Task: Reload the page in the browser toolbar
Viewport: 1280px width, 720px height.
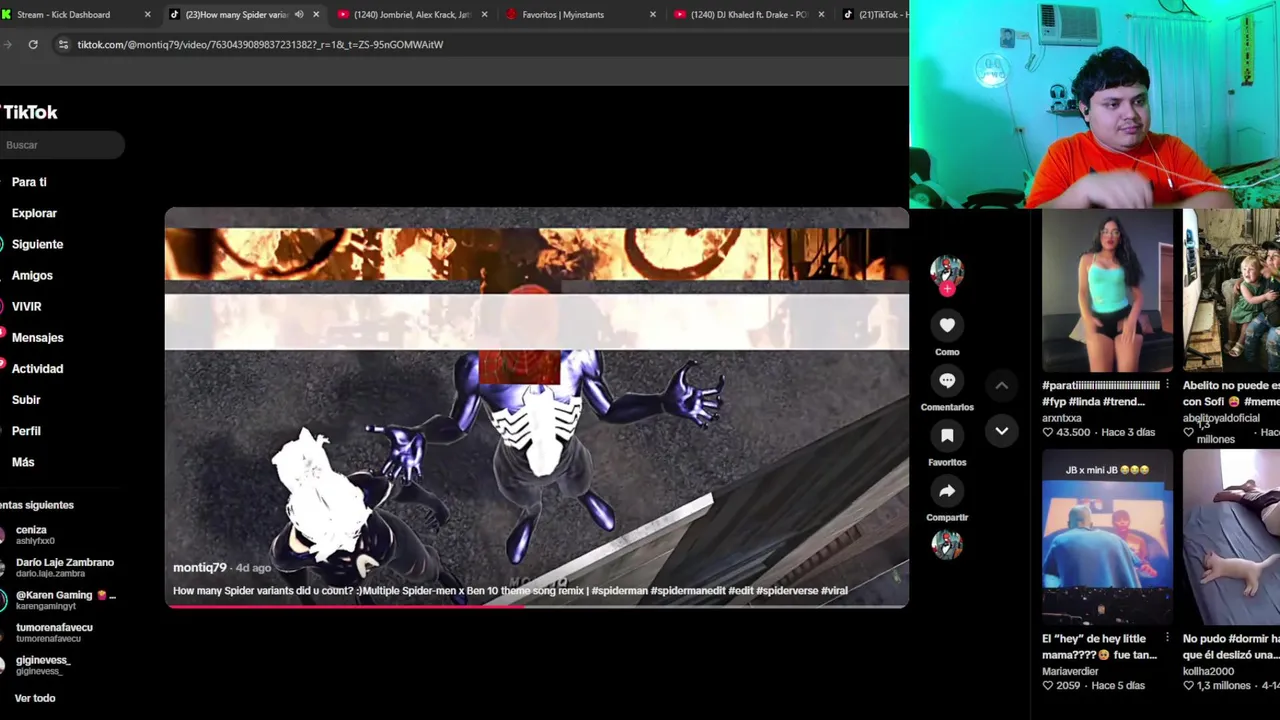Action: 33,44
